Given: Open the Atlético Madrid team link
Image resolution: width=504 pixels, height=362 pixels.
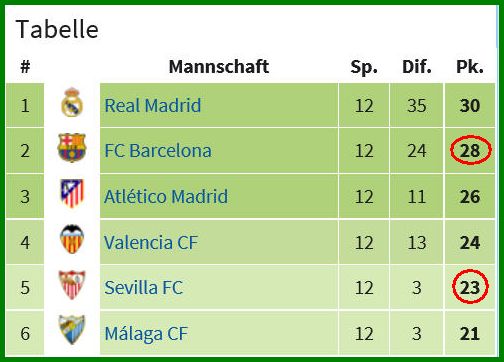Looking at the screenshot, I should (x=166, y=196).
